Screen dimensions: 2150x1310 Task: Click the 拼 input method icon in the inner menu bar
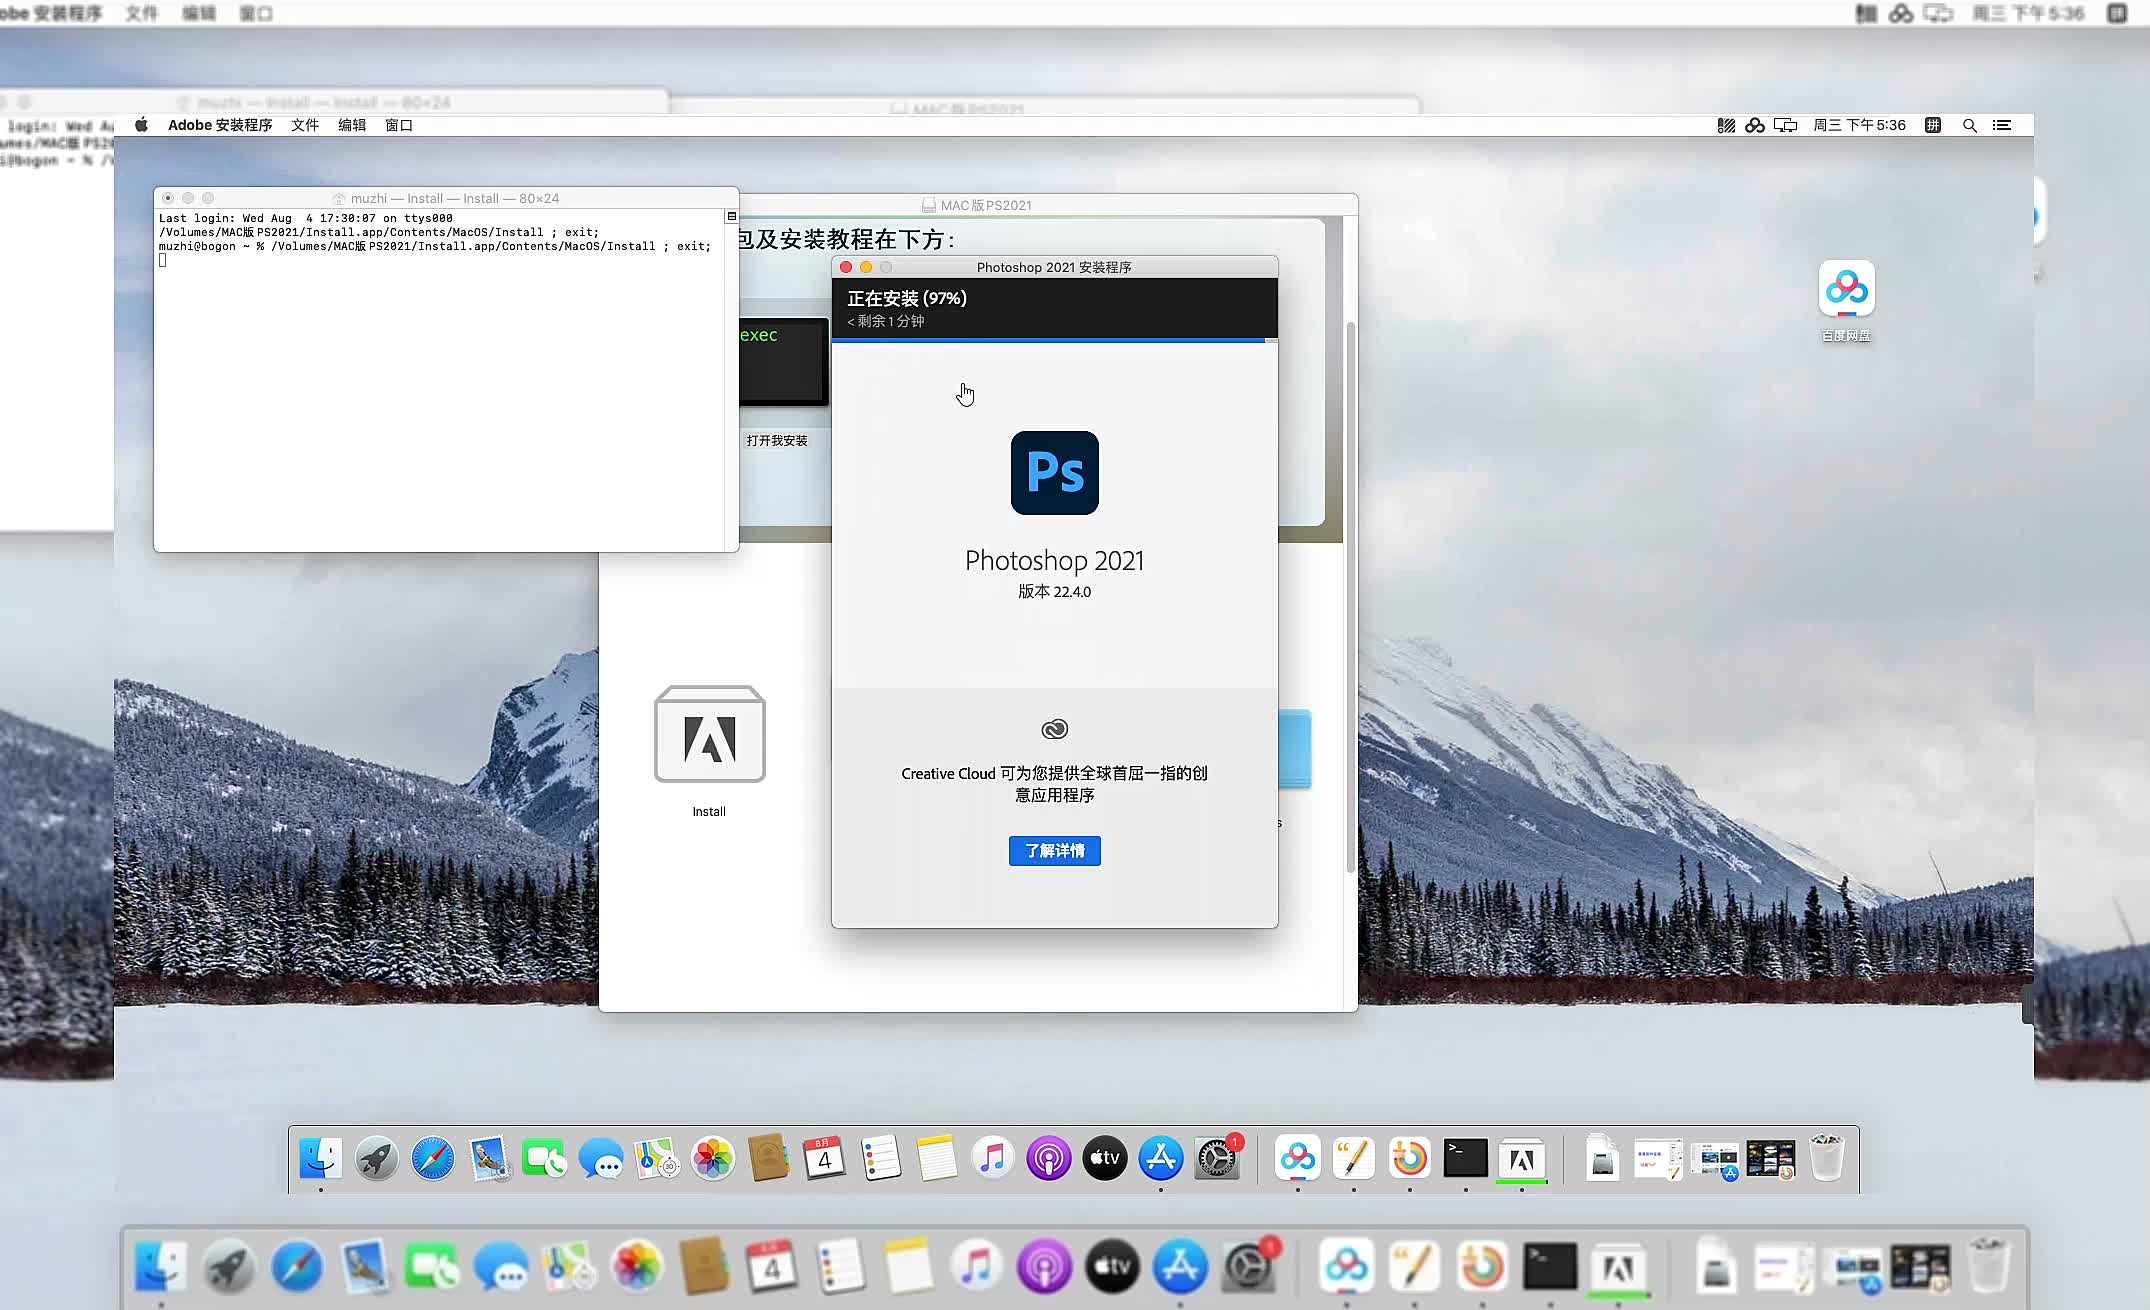[x=1934, y=125]
